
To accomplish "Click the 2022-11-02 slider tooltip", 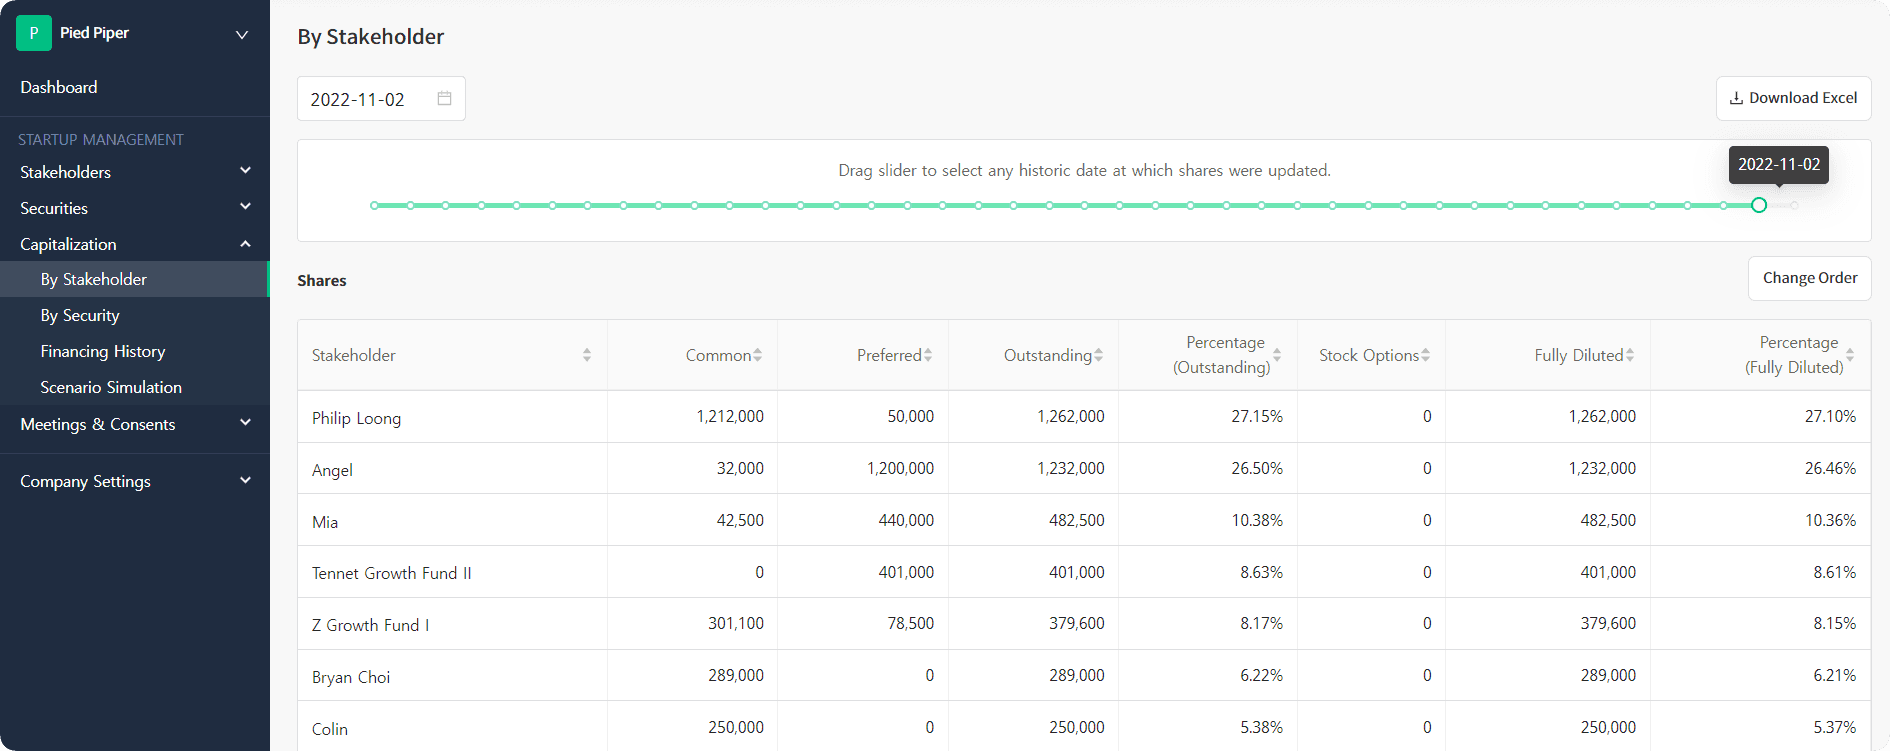I will click(1779, 164).
